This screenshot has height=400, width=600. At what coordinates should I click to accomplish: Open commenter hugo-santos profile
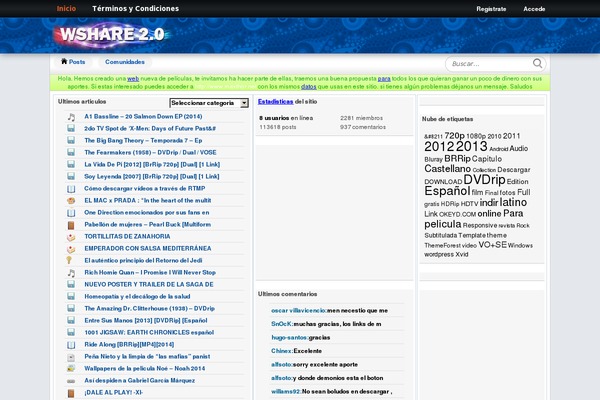289,337
